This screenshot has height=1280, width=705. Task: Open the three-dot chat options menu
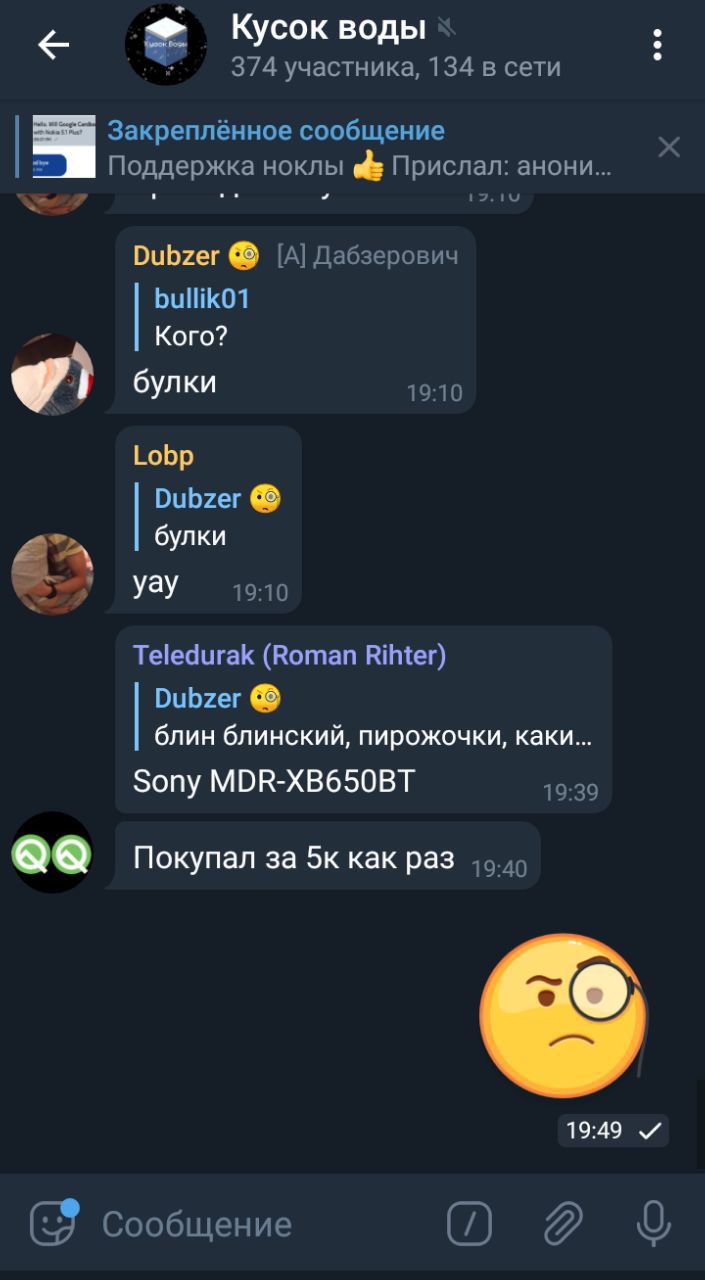tap(657, 45)
